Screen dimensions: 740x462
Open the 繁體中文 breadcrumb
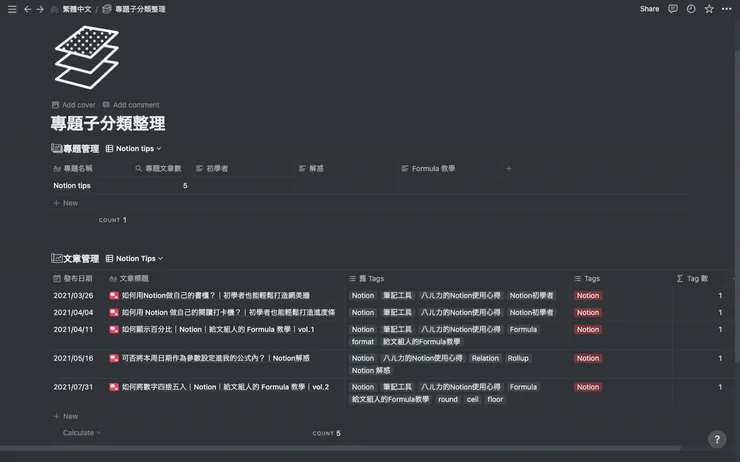[71, 9]
